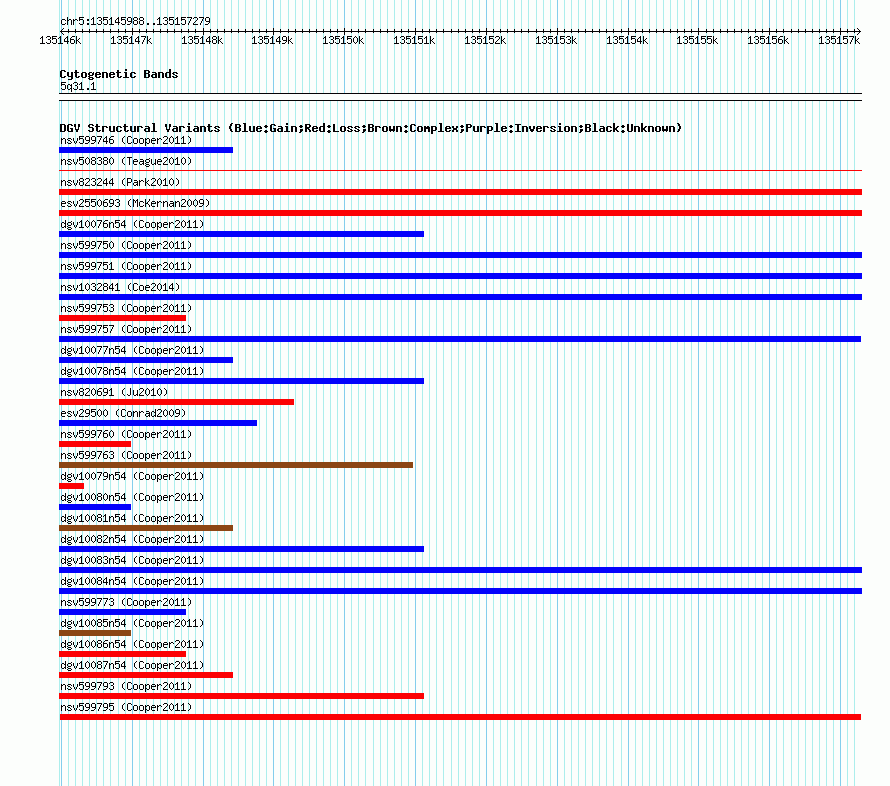
Task: Click the chr5:135145988..135157279 region label
Action: point(135,21)
